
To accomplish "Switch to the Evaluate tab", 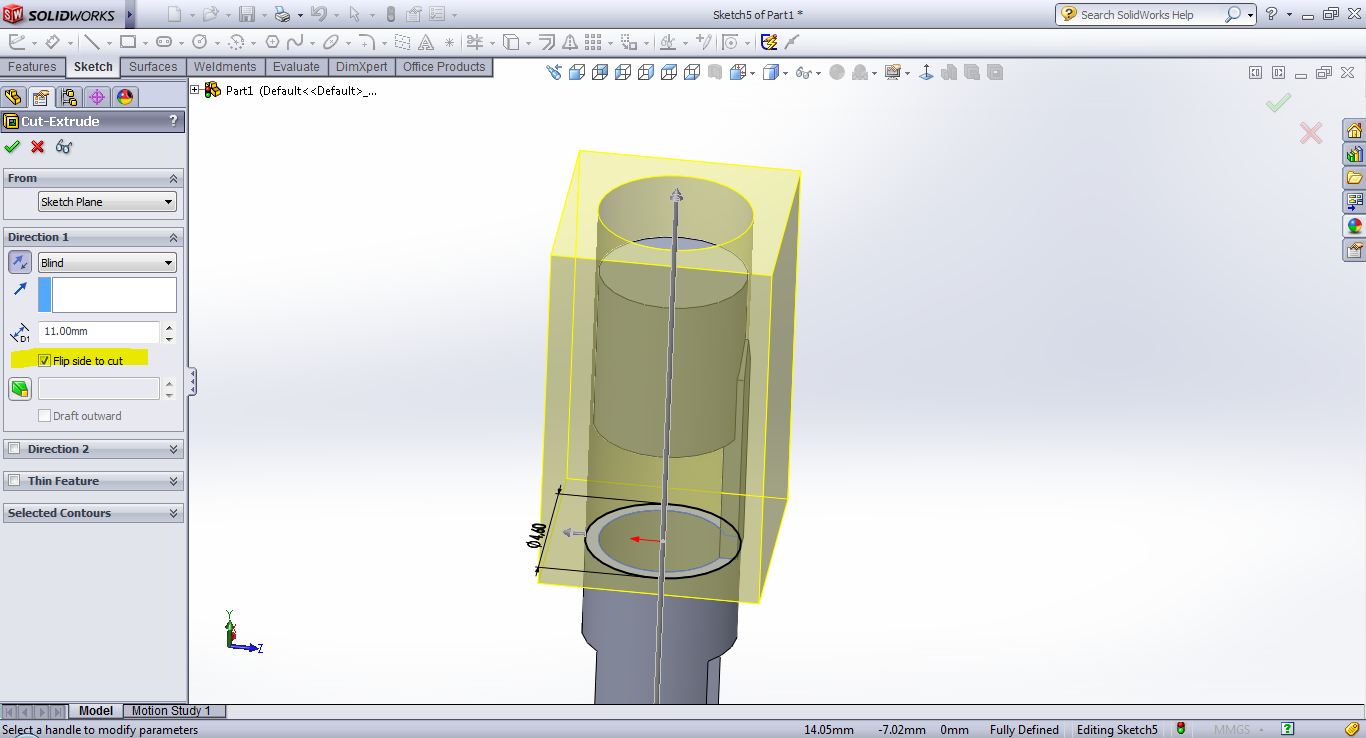I will pyautogui.click(x=296, y=67).
